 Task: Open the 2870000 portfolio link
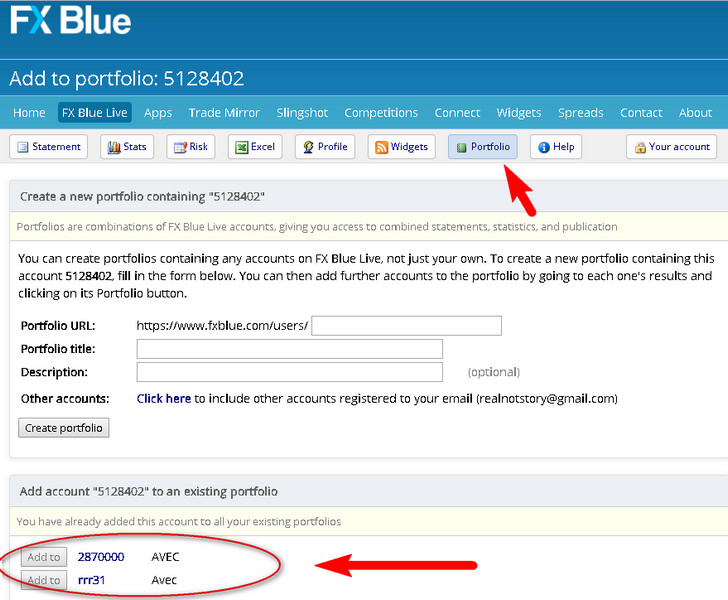point(101,557)
